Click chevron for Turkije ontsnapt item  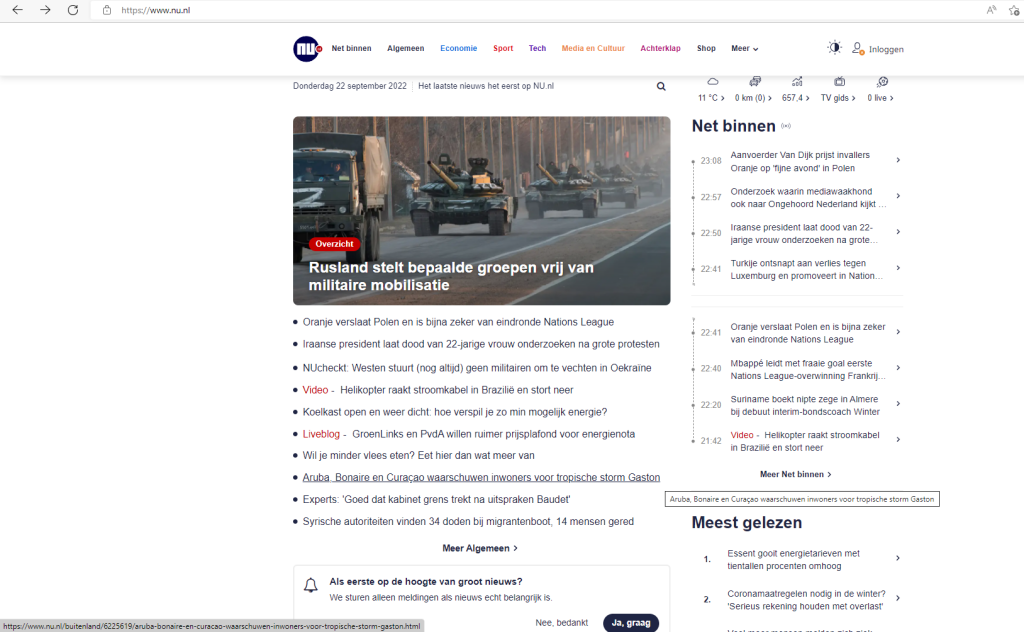(898, 268)
